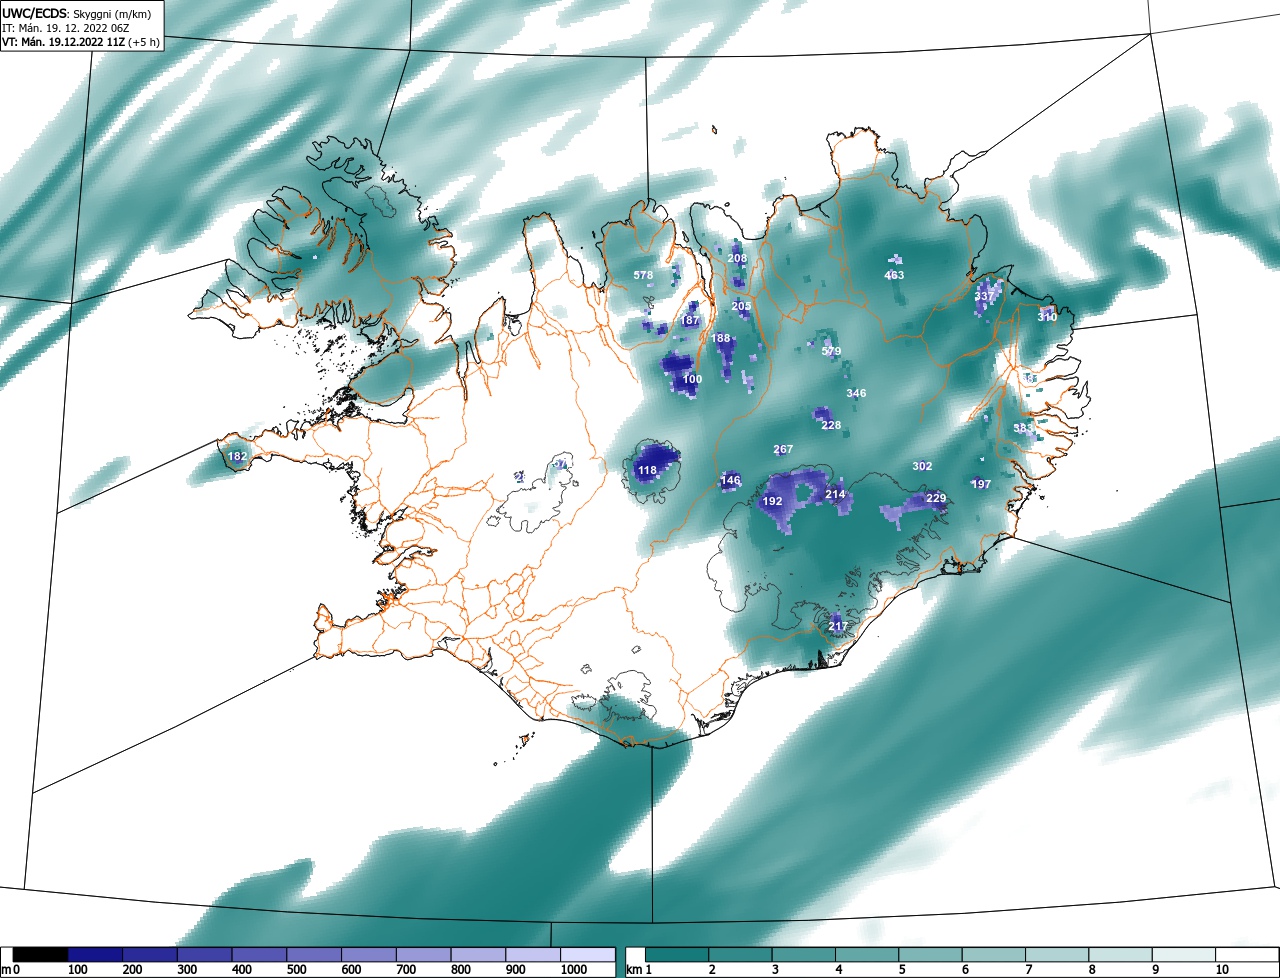Screen dimensions: 1280x978
Task: Select the value 217 near the south coast
Action: click(x=838, y=626)
